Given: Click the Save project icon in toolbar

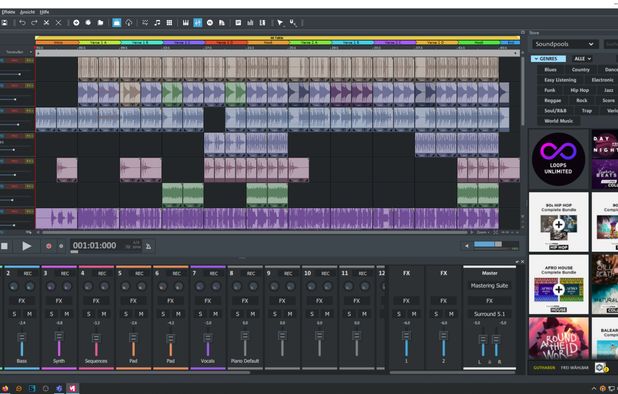Looking at the screenshot, I should (4, 23).
